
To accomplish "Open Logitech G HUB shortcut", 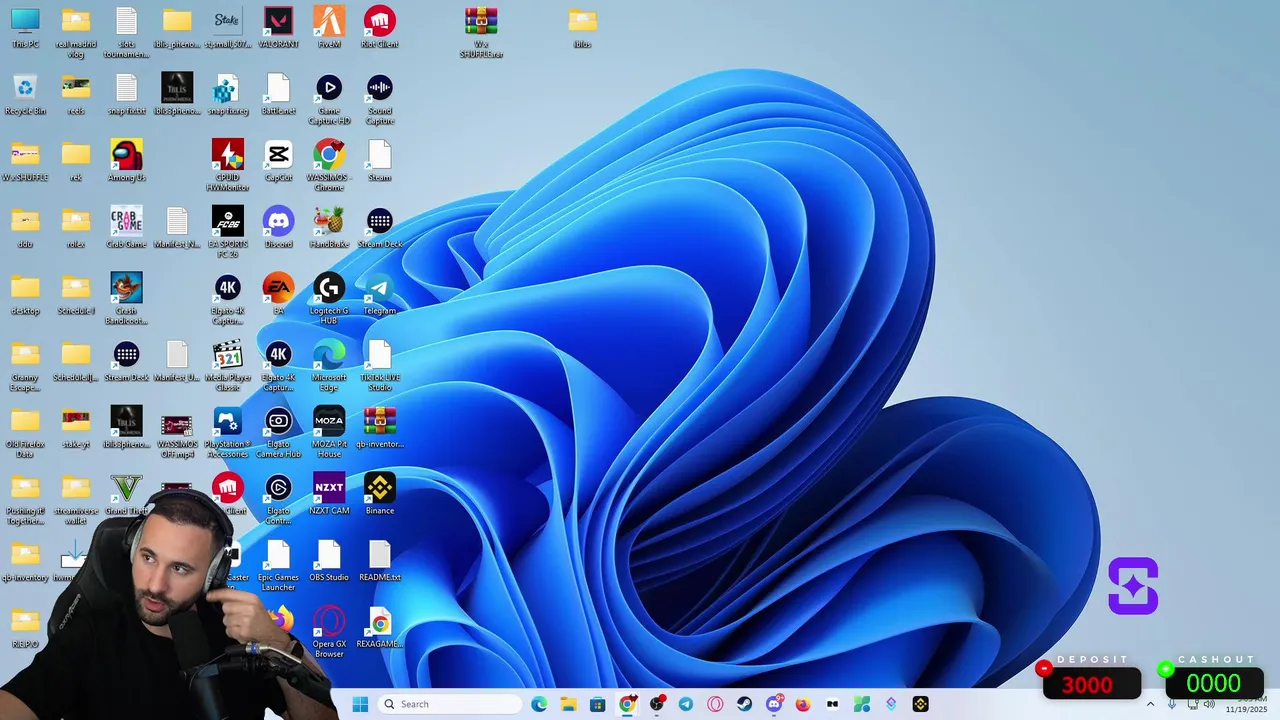I will [329, 298].
